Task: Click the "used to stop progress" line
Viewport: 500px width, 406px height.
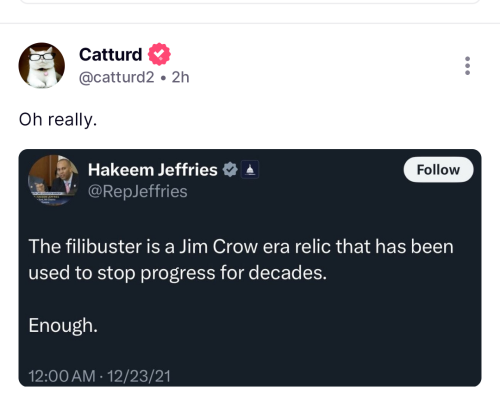Action: pyautogui.click(x=177, y=273)
